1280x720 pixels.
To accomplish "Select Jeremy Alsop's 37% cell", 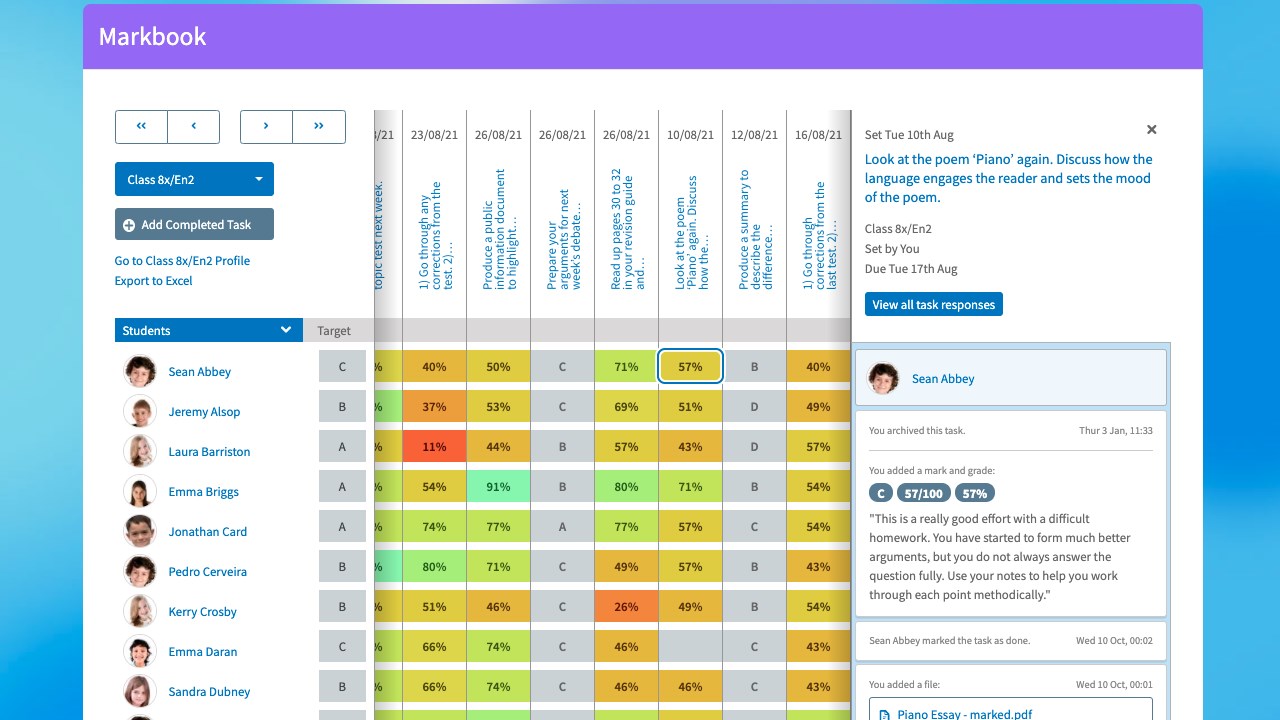I will pos(434,407).
